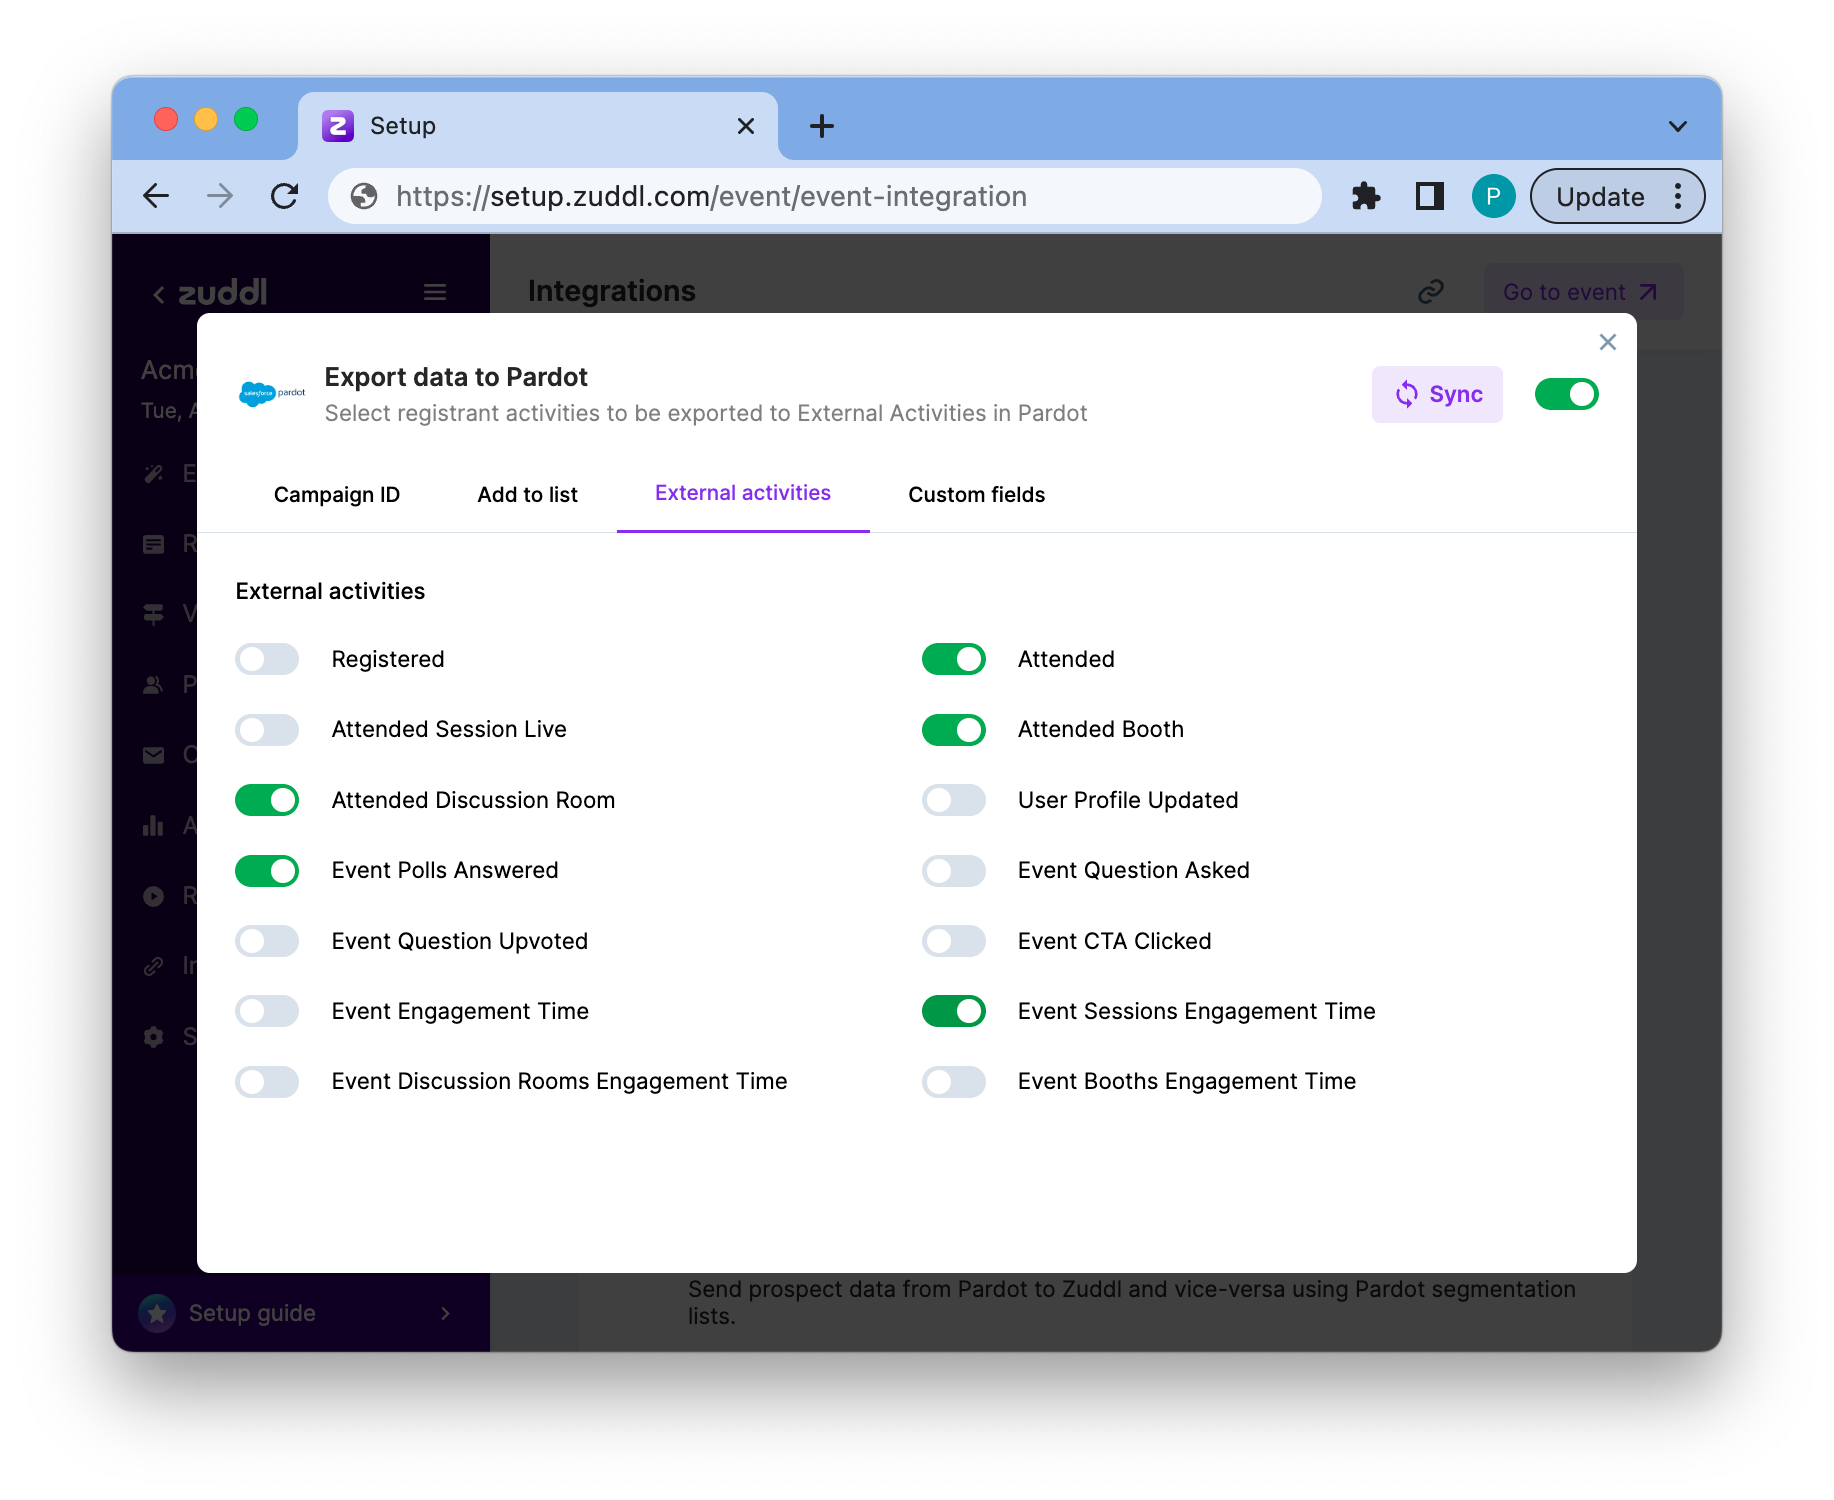Click the play circle icon in sidebar
The image size is (1834, 1500).
point(153,896)
